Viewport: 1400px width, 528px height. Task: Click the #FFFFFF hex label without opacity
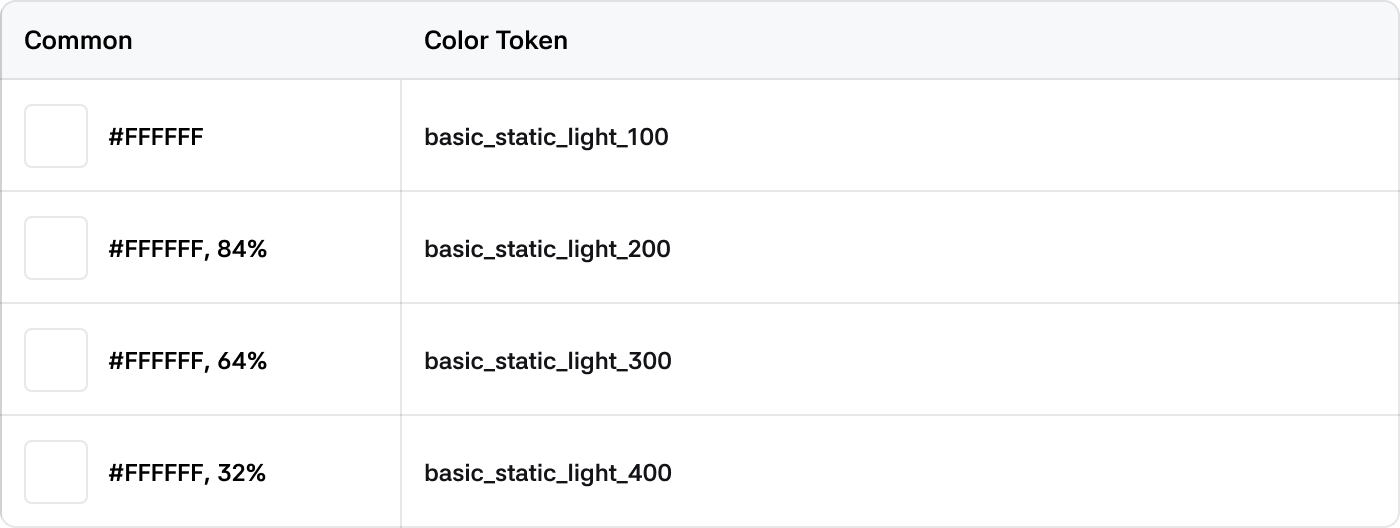(x=156, y=137)
